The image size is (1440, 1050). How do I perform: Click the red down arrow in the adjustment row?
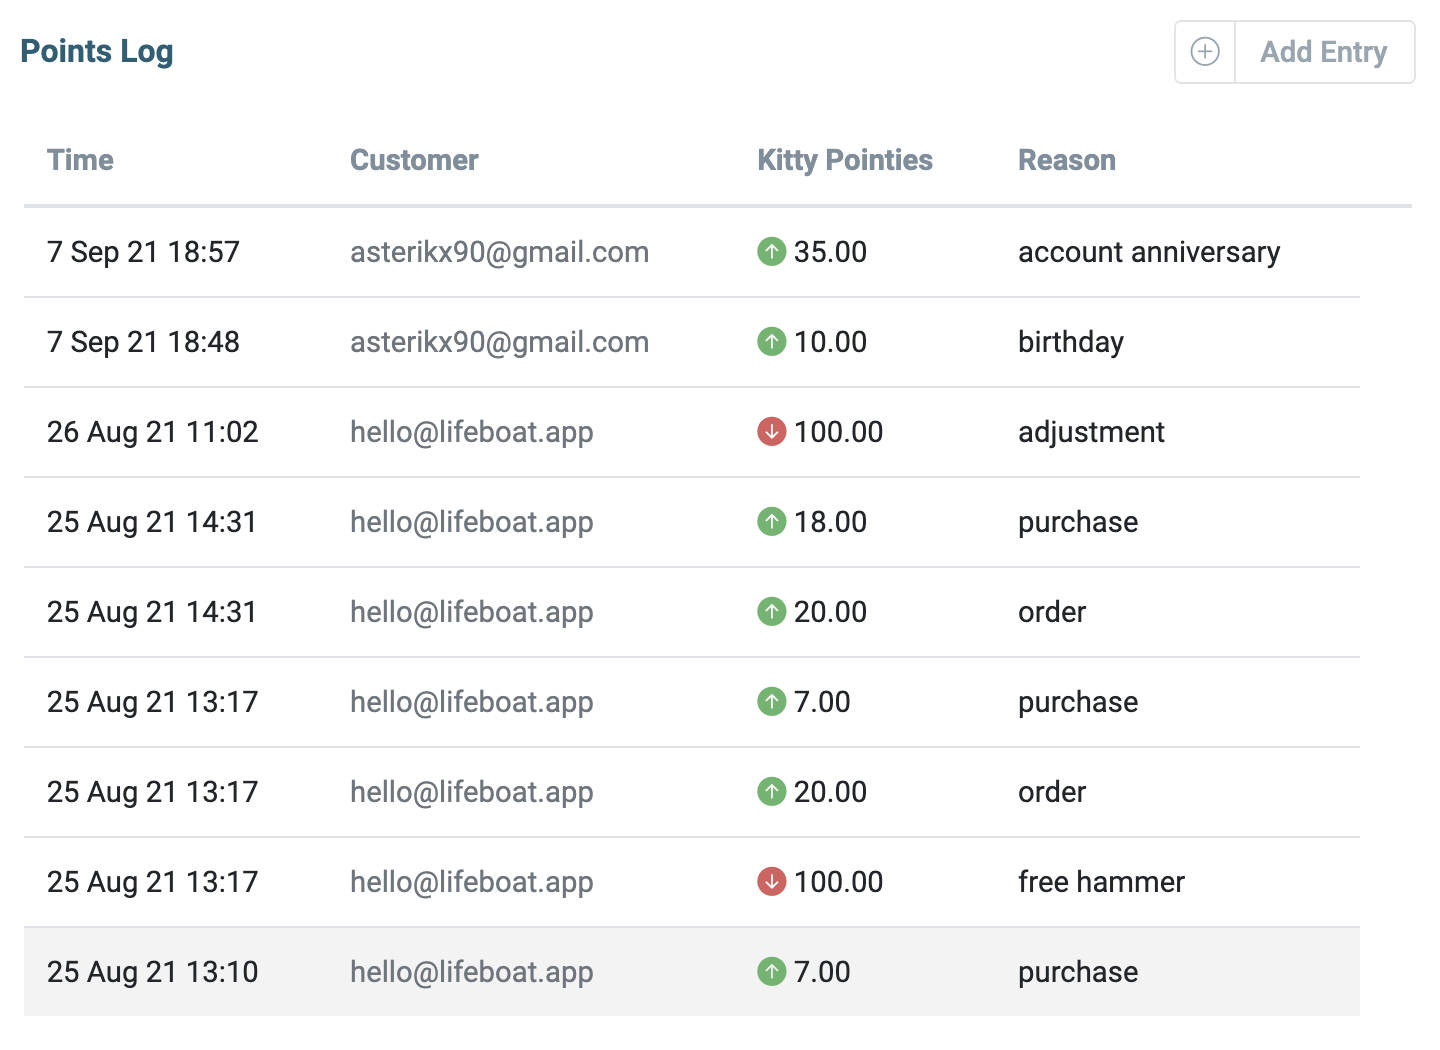click(x=771, y=432)
